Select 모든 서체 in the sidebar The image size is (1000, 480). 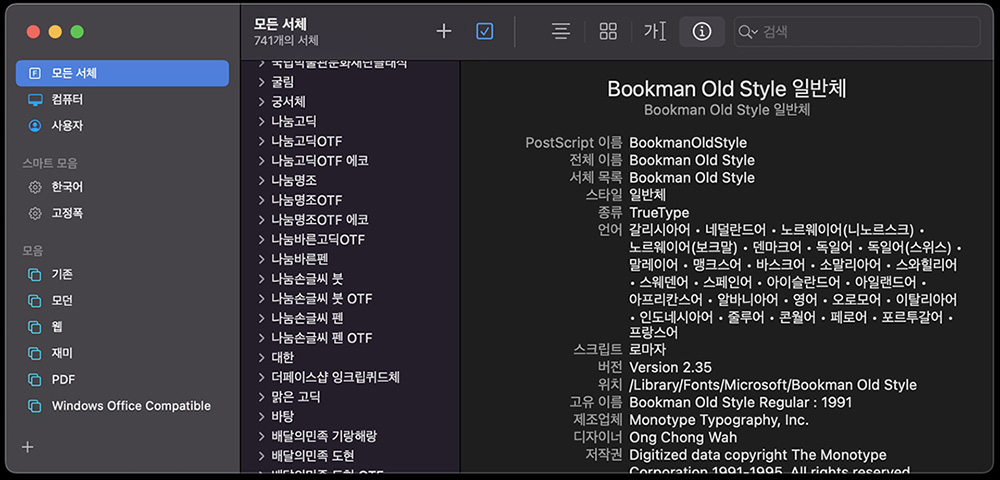coord(122,73)
